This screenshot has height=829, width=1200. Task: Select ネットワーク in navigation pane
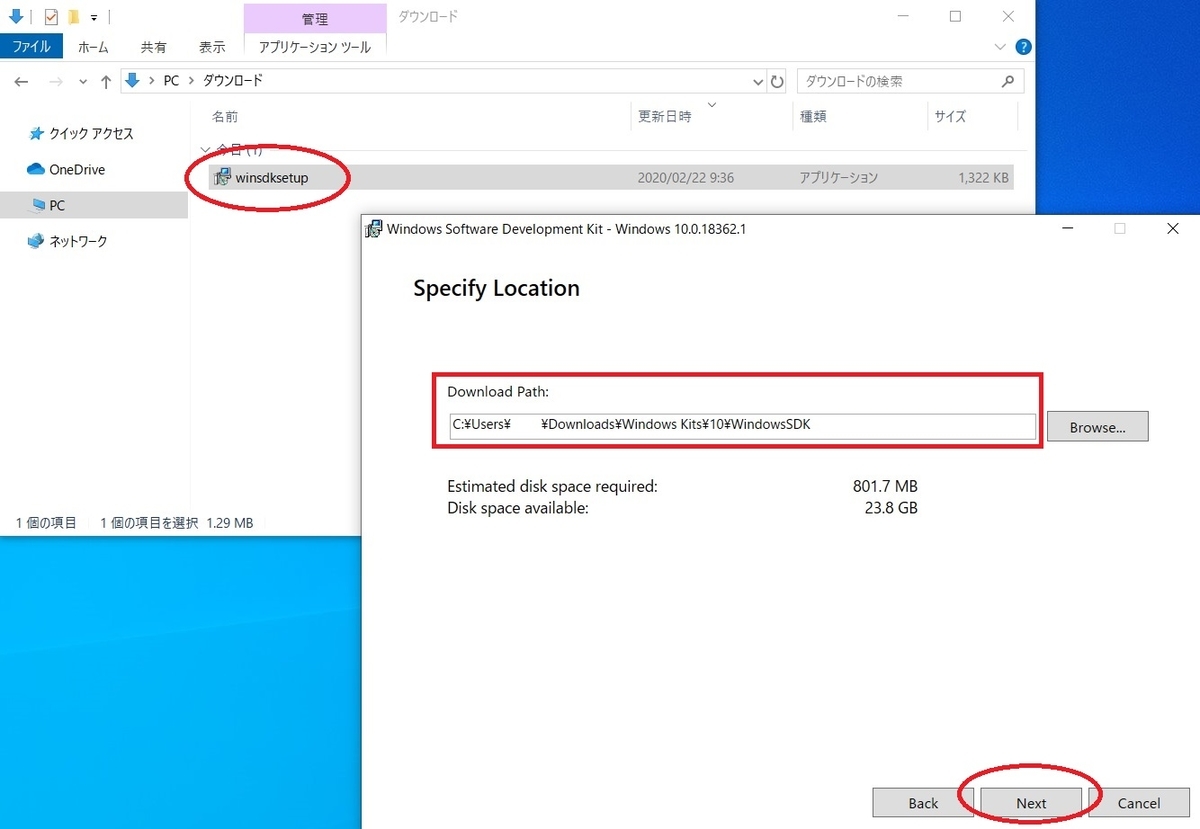click(x=78, y=241)
